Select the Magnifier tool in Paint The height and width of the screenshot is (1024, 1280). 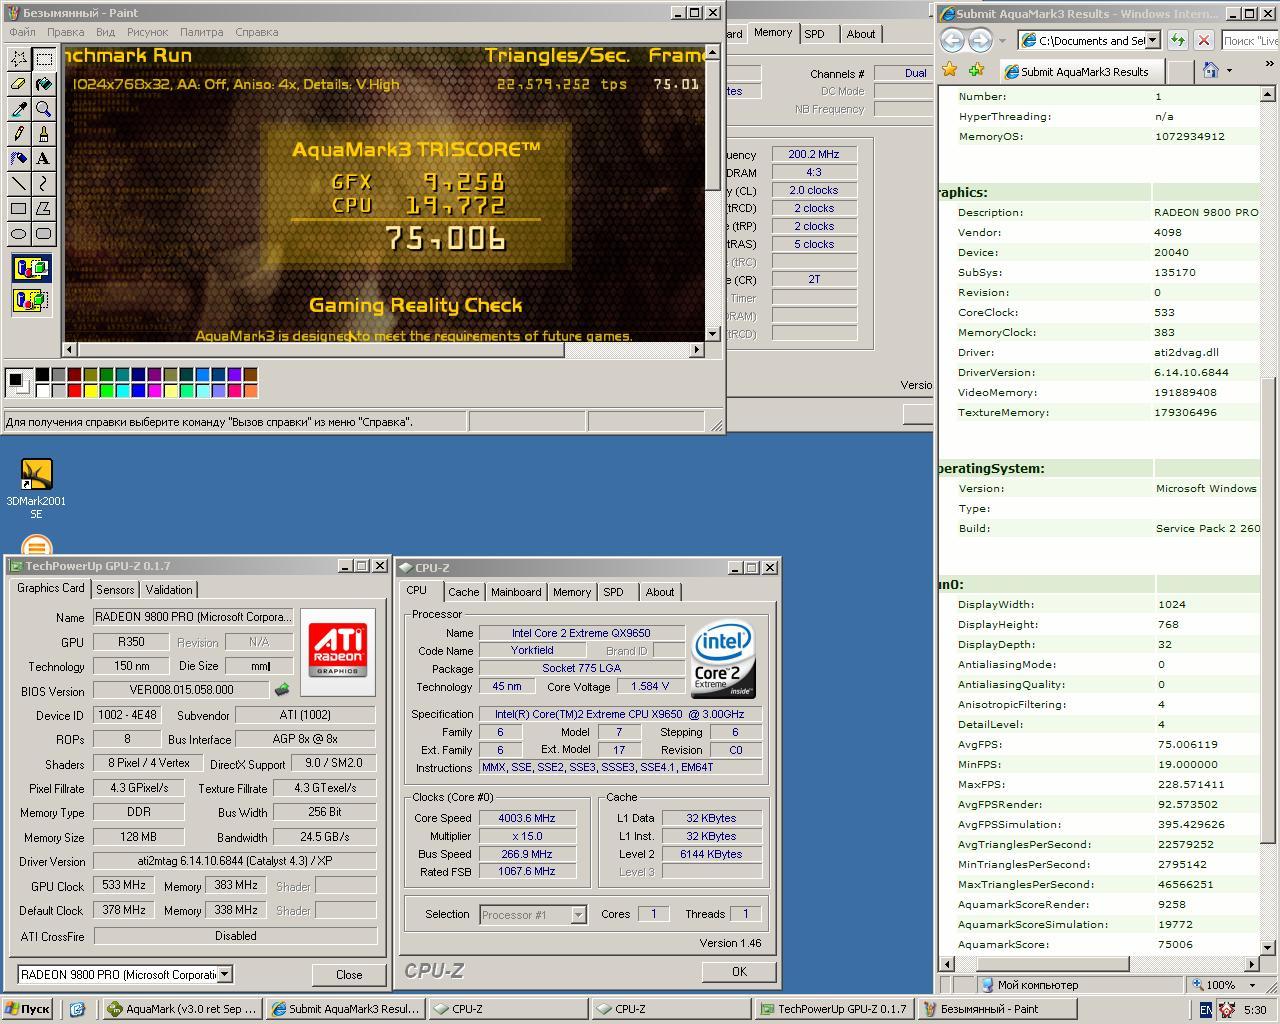pos(43,109)
